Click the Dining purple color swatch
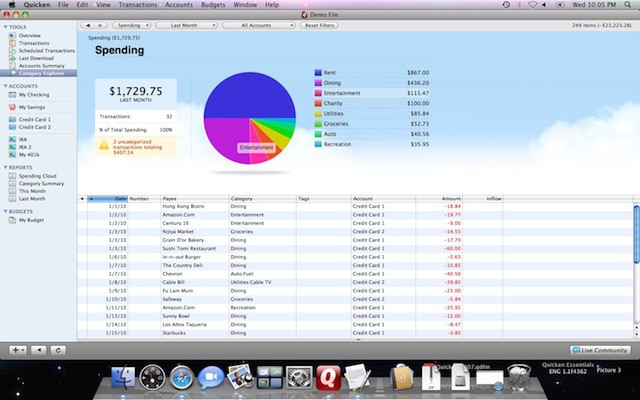Viewport: 640px width, 400px height. [x=318, y=83]
